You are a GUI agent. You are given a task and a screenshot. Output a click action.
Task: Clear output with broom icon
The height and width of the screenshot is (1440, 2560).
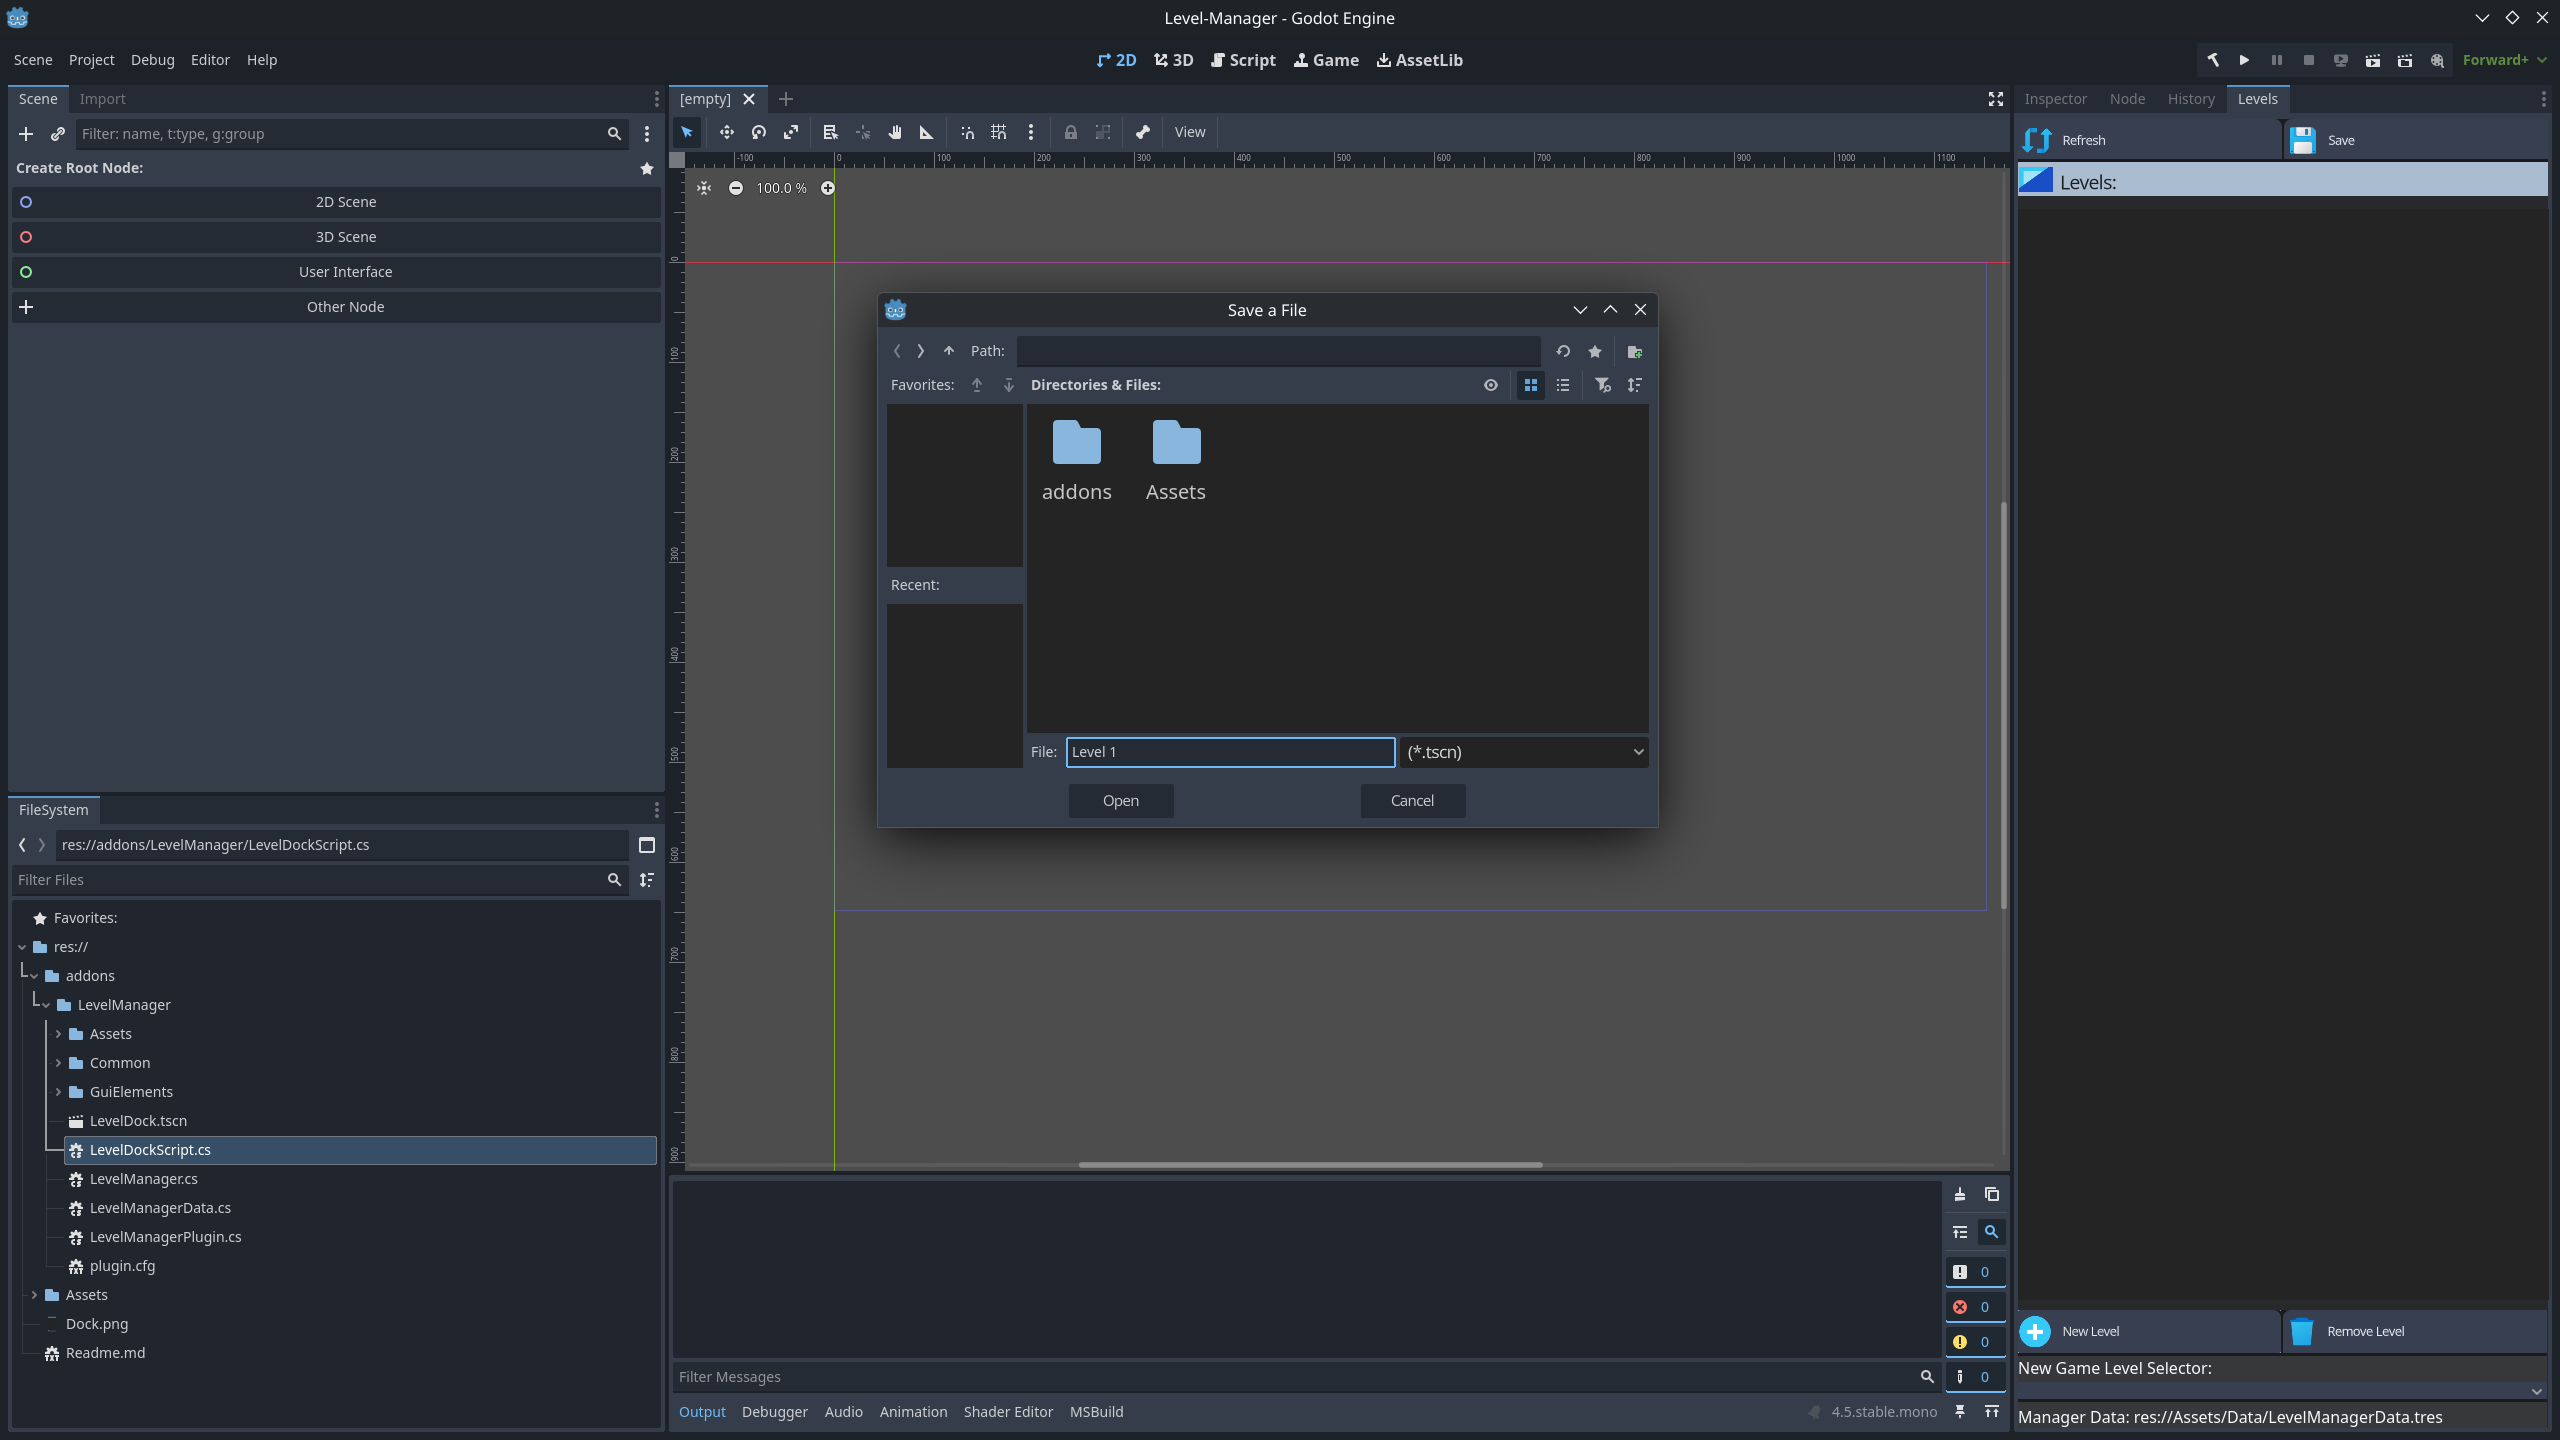click(1960, 1194)
